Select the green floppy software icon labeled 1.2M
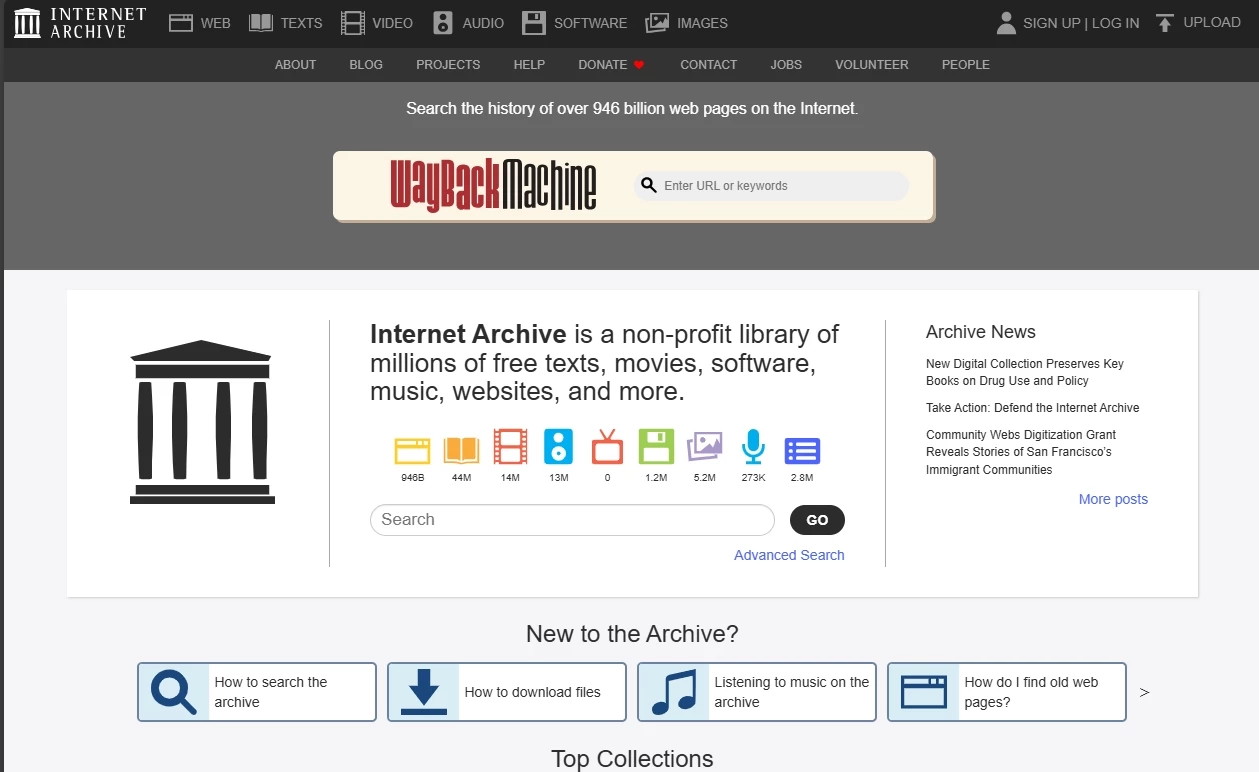 coord(656,447)
